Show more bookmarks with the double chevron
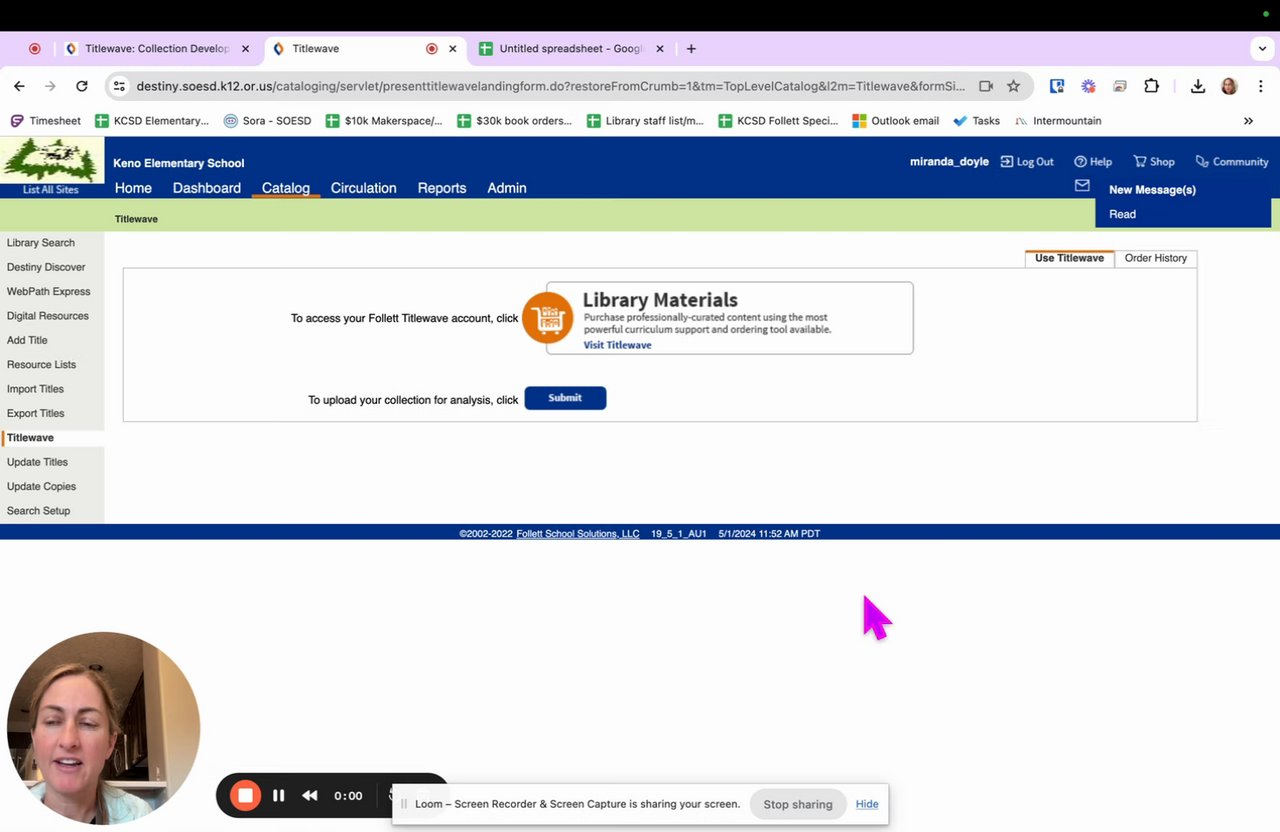This screenshot has width=1280, height=832. pos(1248,121)
